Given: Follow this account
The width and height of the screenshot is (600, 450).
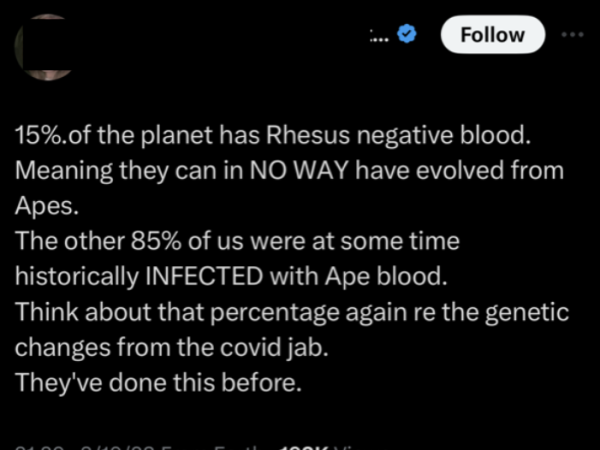Looking at the screenshot, I should [492, 34].
